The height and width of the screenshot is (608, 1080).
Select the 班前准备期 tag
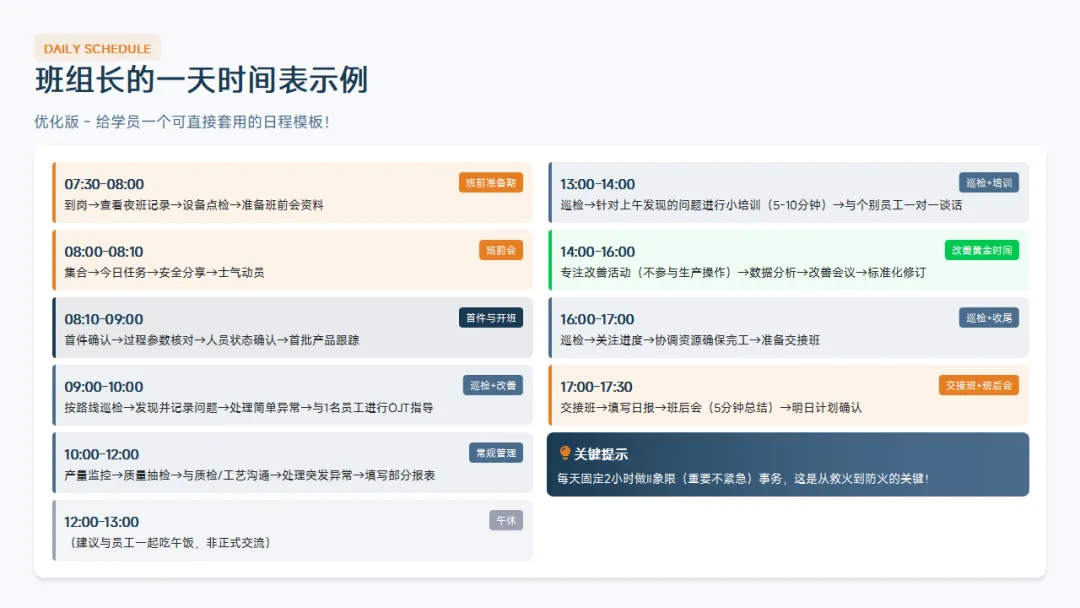[x=491, y=182]
